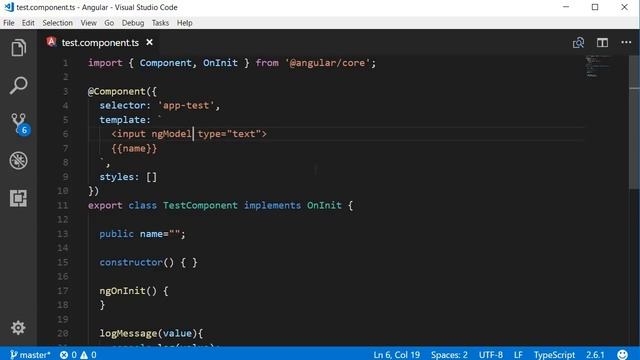This screenshot has width=640, height=360.
Task: Click Ln 6, Col 19 to go to a line
Action: [396, 354]
